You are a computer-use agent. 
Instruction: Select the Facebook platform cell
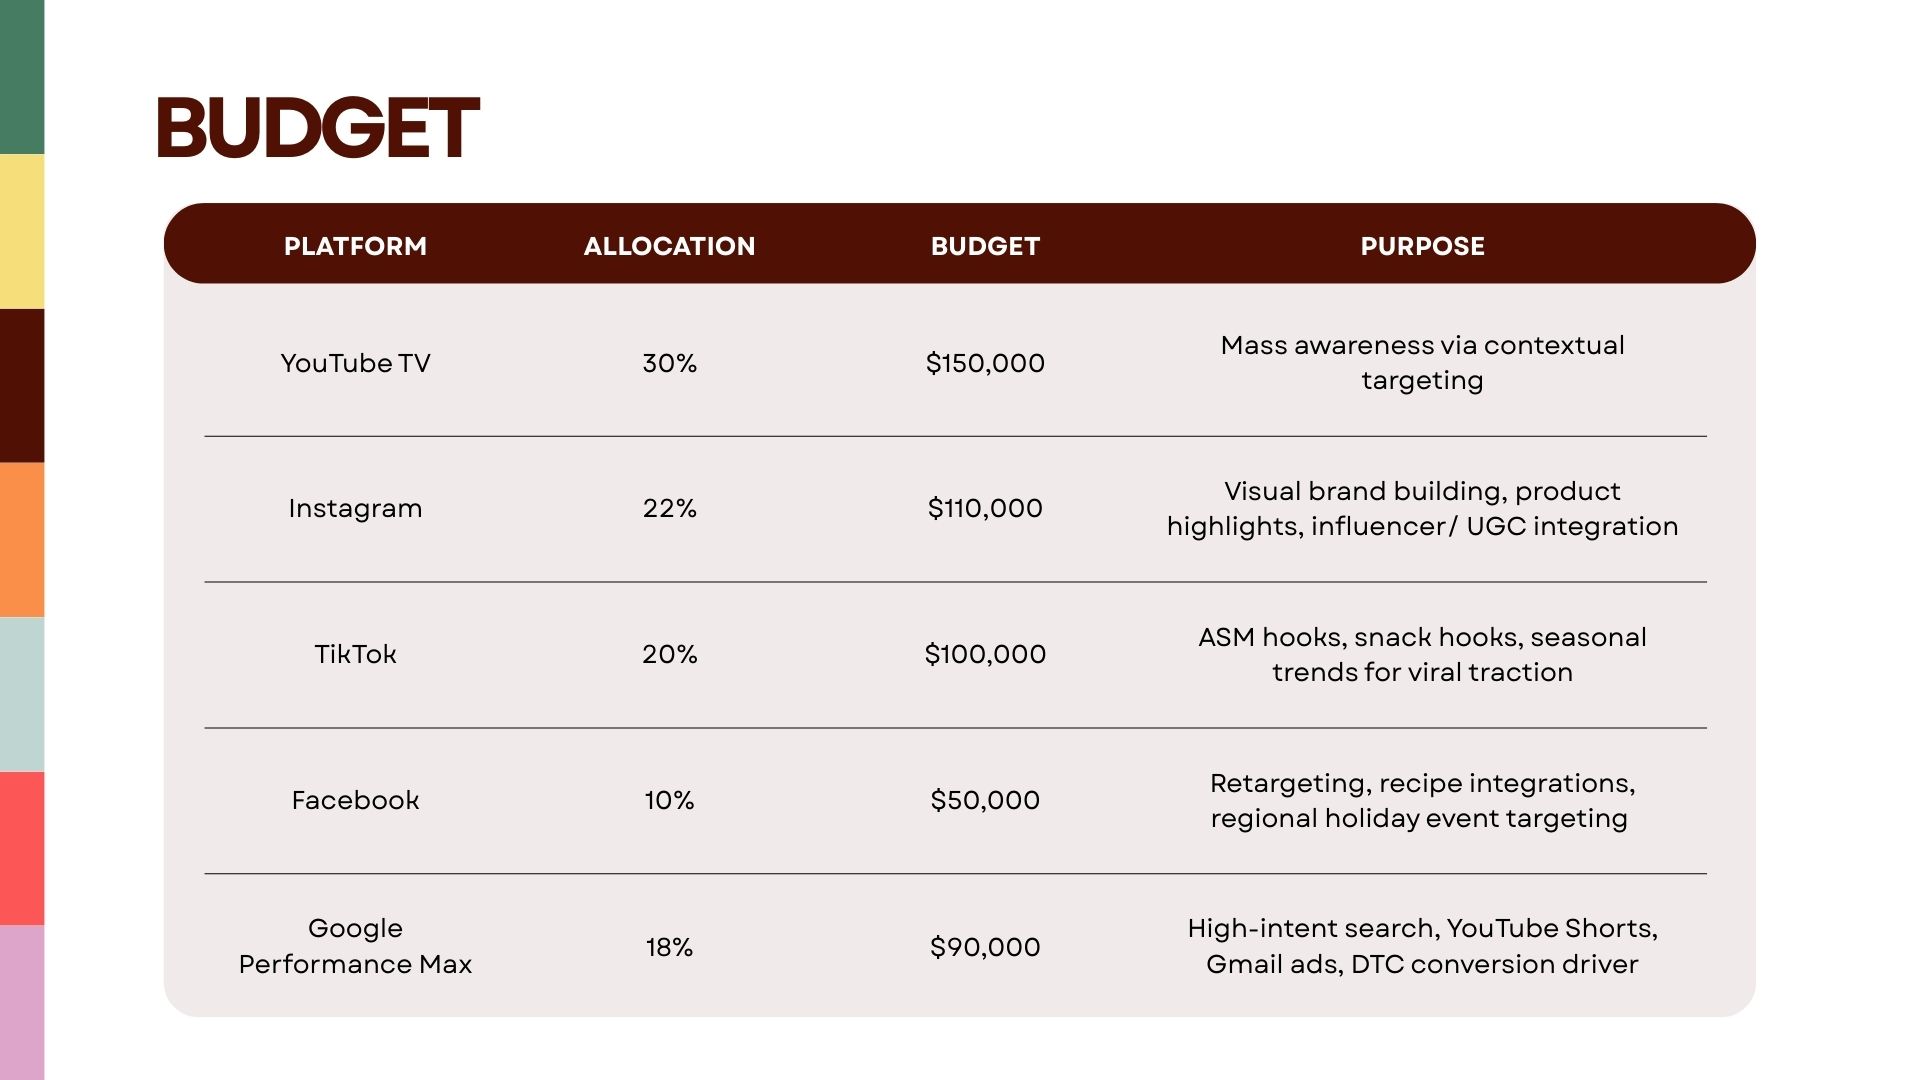click(355, 800)
